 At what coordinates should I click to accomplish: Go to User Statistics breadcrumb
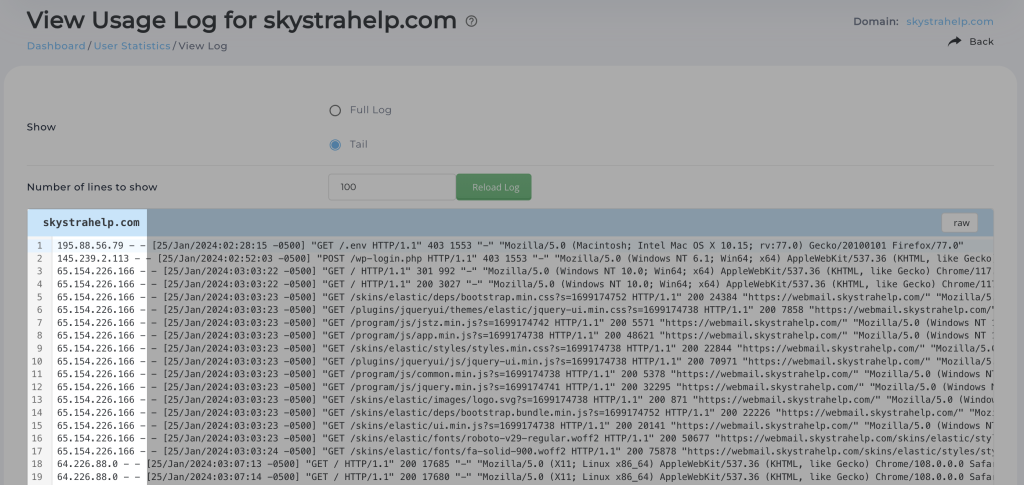coord(132,46)
